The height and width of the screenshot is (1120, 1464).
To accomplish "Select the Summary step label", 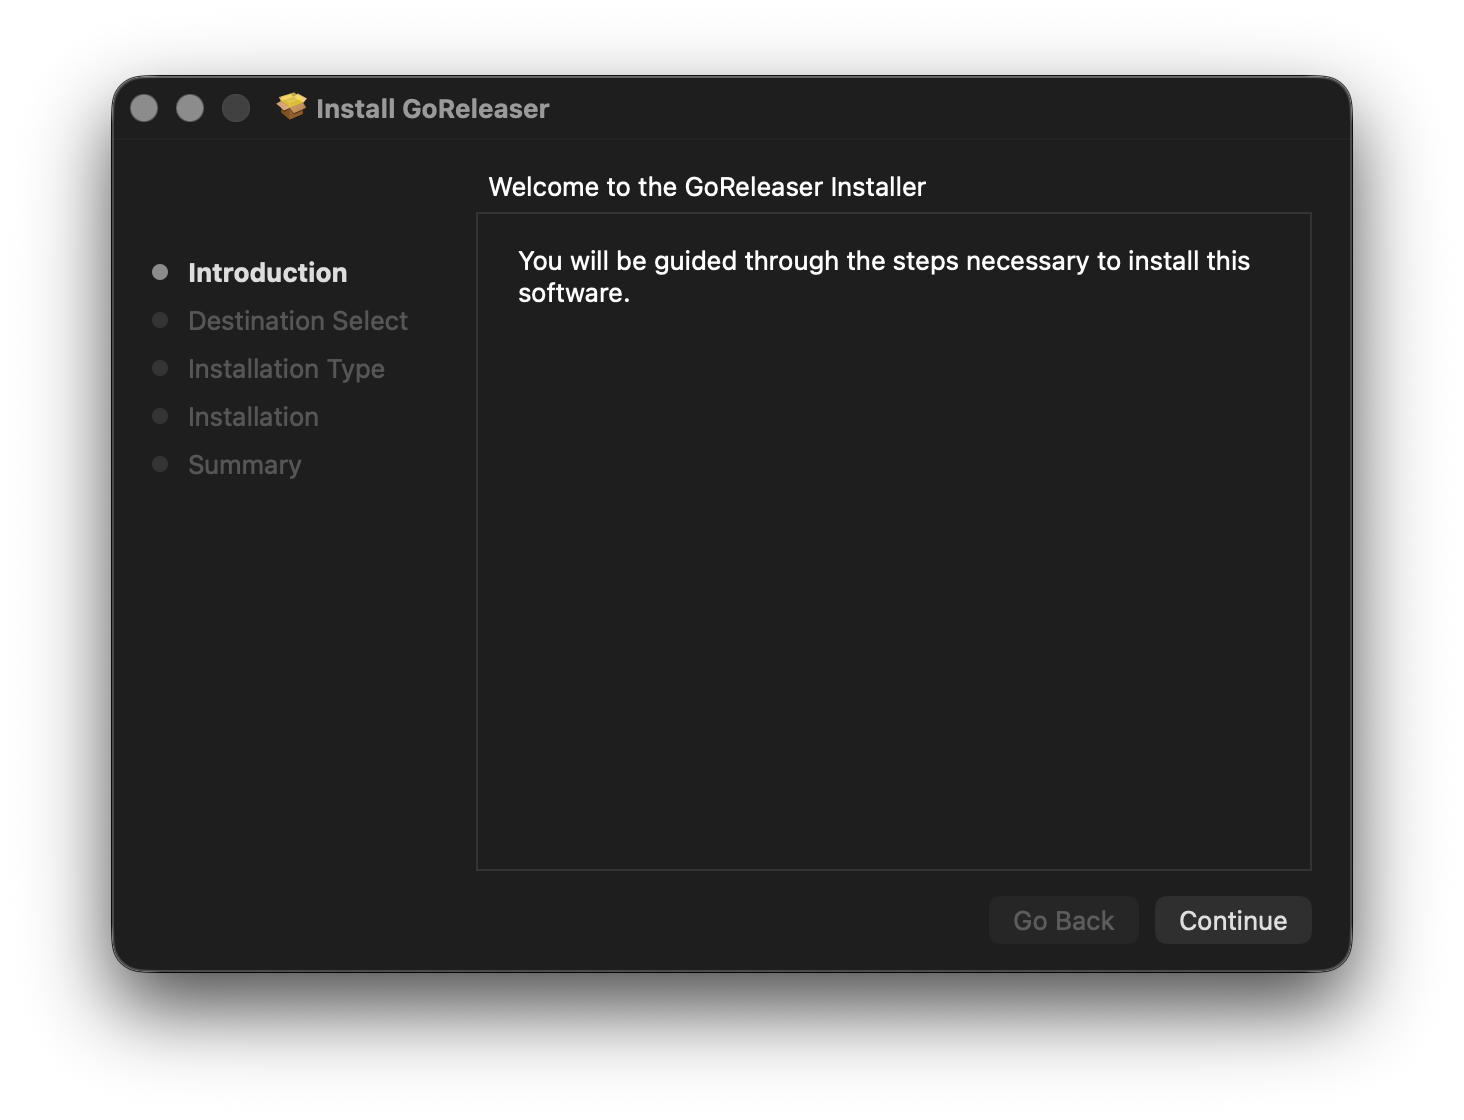I will pyautogui.click(x=244, y=465).
